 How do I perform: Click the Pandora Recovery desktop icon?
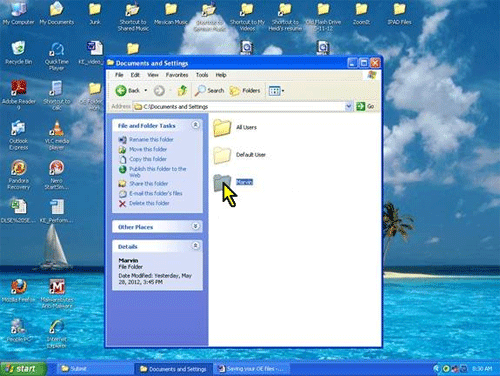point(19,175)
